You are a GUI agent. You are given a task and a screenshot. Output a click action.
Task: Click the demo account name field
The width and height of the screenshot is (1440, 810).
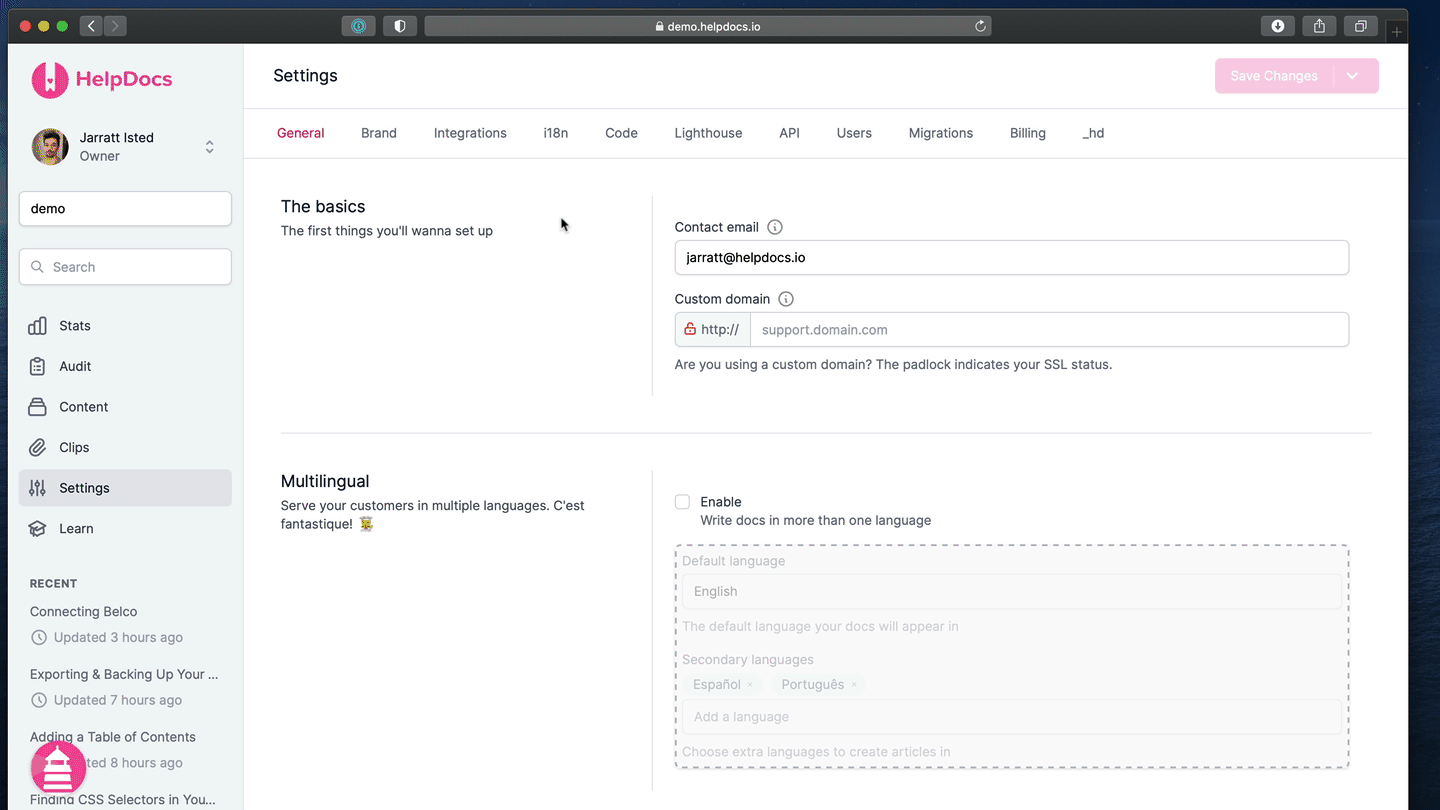[x=125, y=209]
